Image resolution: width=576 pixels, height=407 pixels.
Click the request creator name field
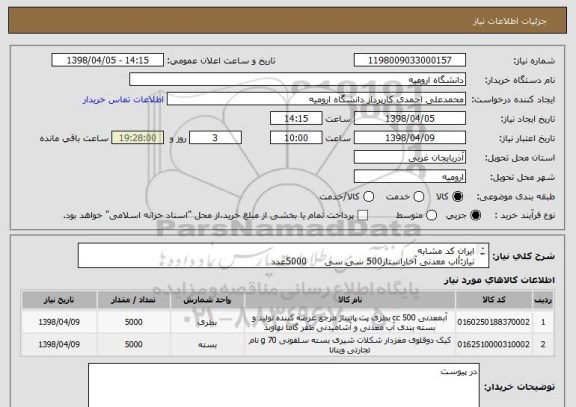tap(316, 99)
